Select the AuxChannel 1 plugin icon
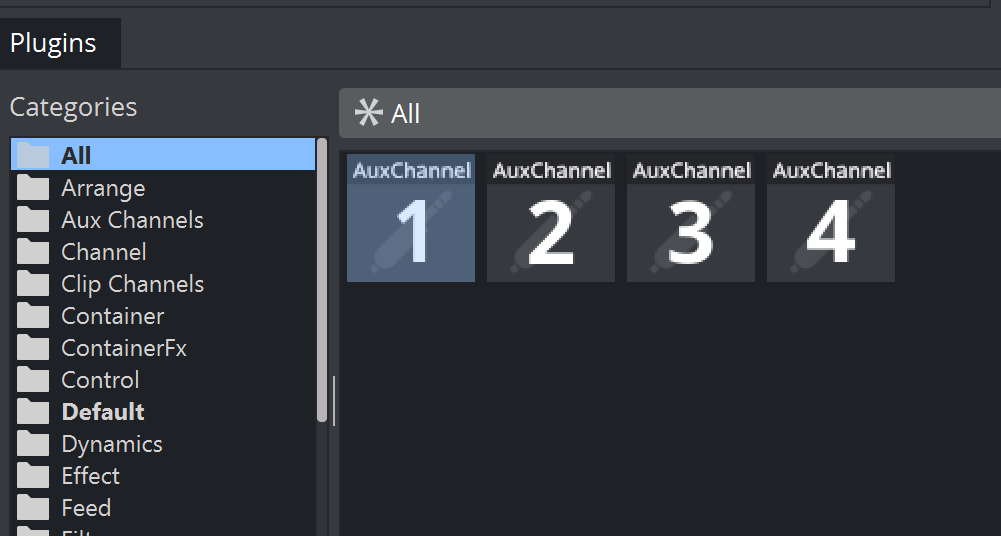The width and height of the screenshot is (1001, 536). (x=411, y=218)
